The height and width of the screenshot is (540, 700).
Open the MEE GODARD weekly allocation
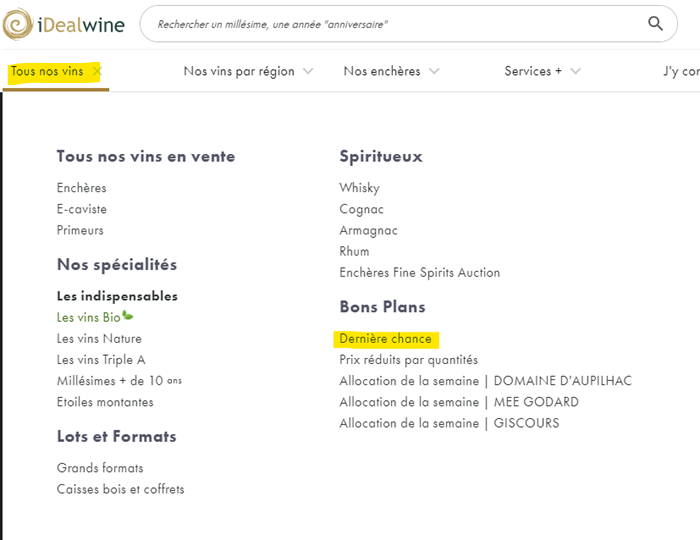click(x=459, y=402)
